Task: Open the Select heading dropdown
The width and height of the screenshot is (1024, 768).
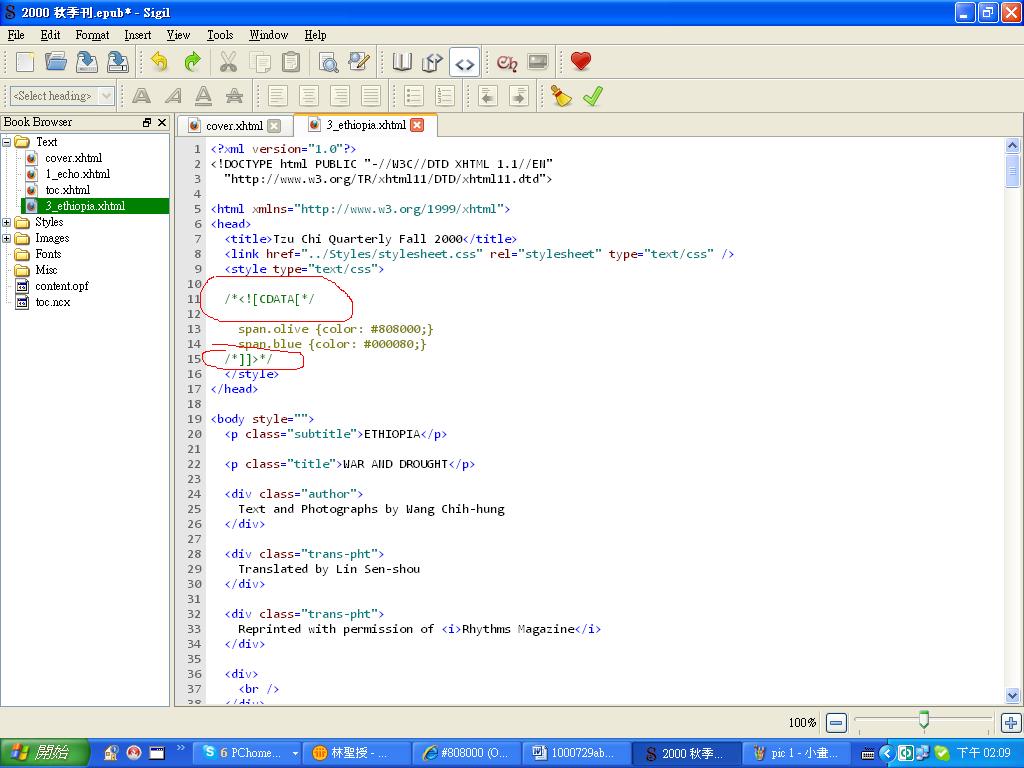Action: point(62,96)
